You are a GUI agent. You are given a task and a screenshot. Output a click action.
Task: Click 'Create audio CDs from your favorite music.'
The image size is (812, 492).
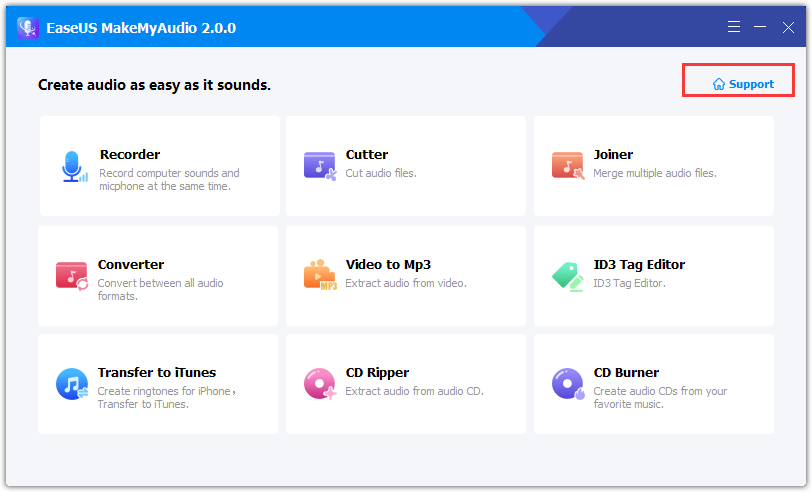point(660,397)
